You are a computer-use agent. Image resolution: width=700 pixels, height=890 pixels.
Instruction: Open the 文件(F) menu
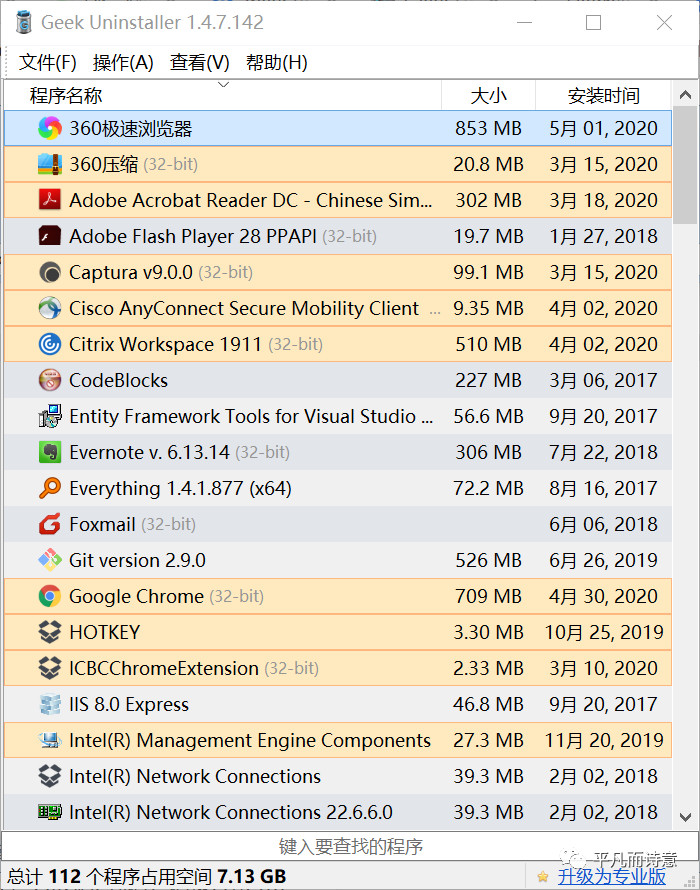click(x=48, y=62)
